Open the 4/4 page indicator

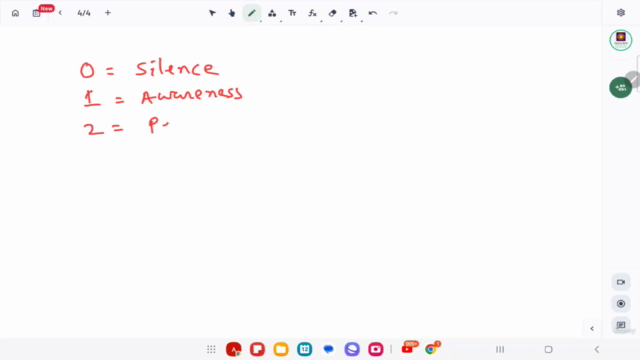tap(84, 13)
